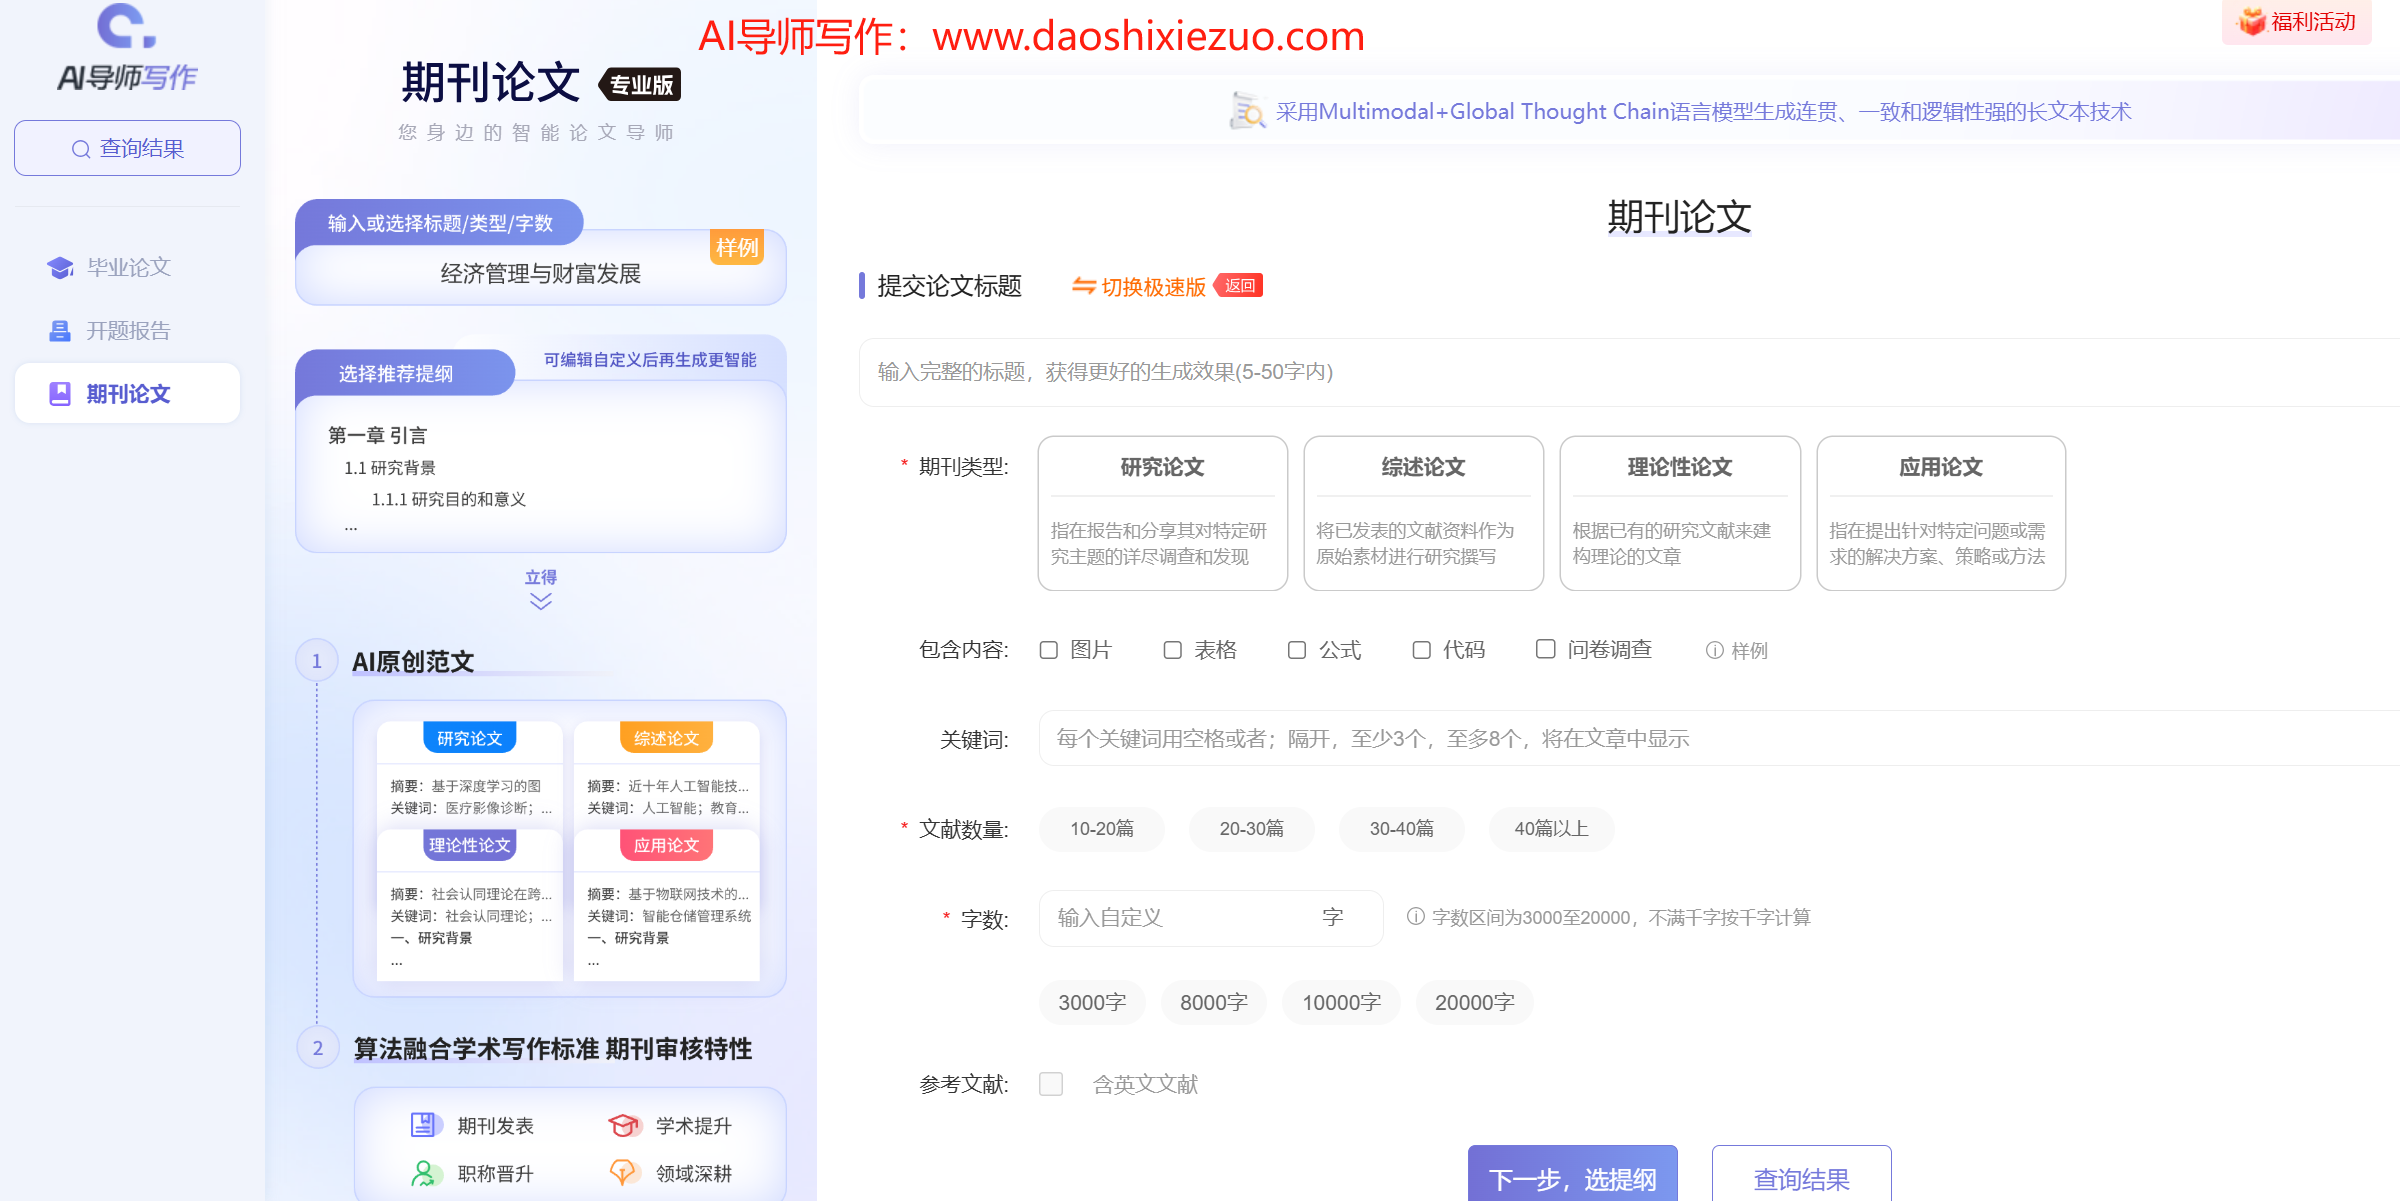Click the 期刊论文 bookmark icon in sidebar
The image size is (2400, 1201).
60,394
